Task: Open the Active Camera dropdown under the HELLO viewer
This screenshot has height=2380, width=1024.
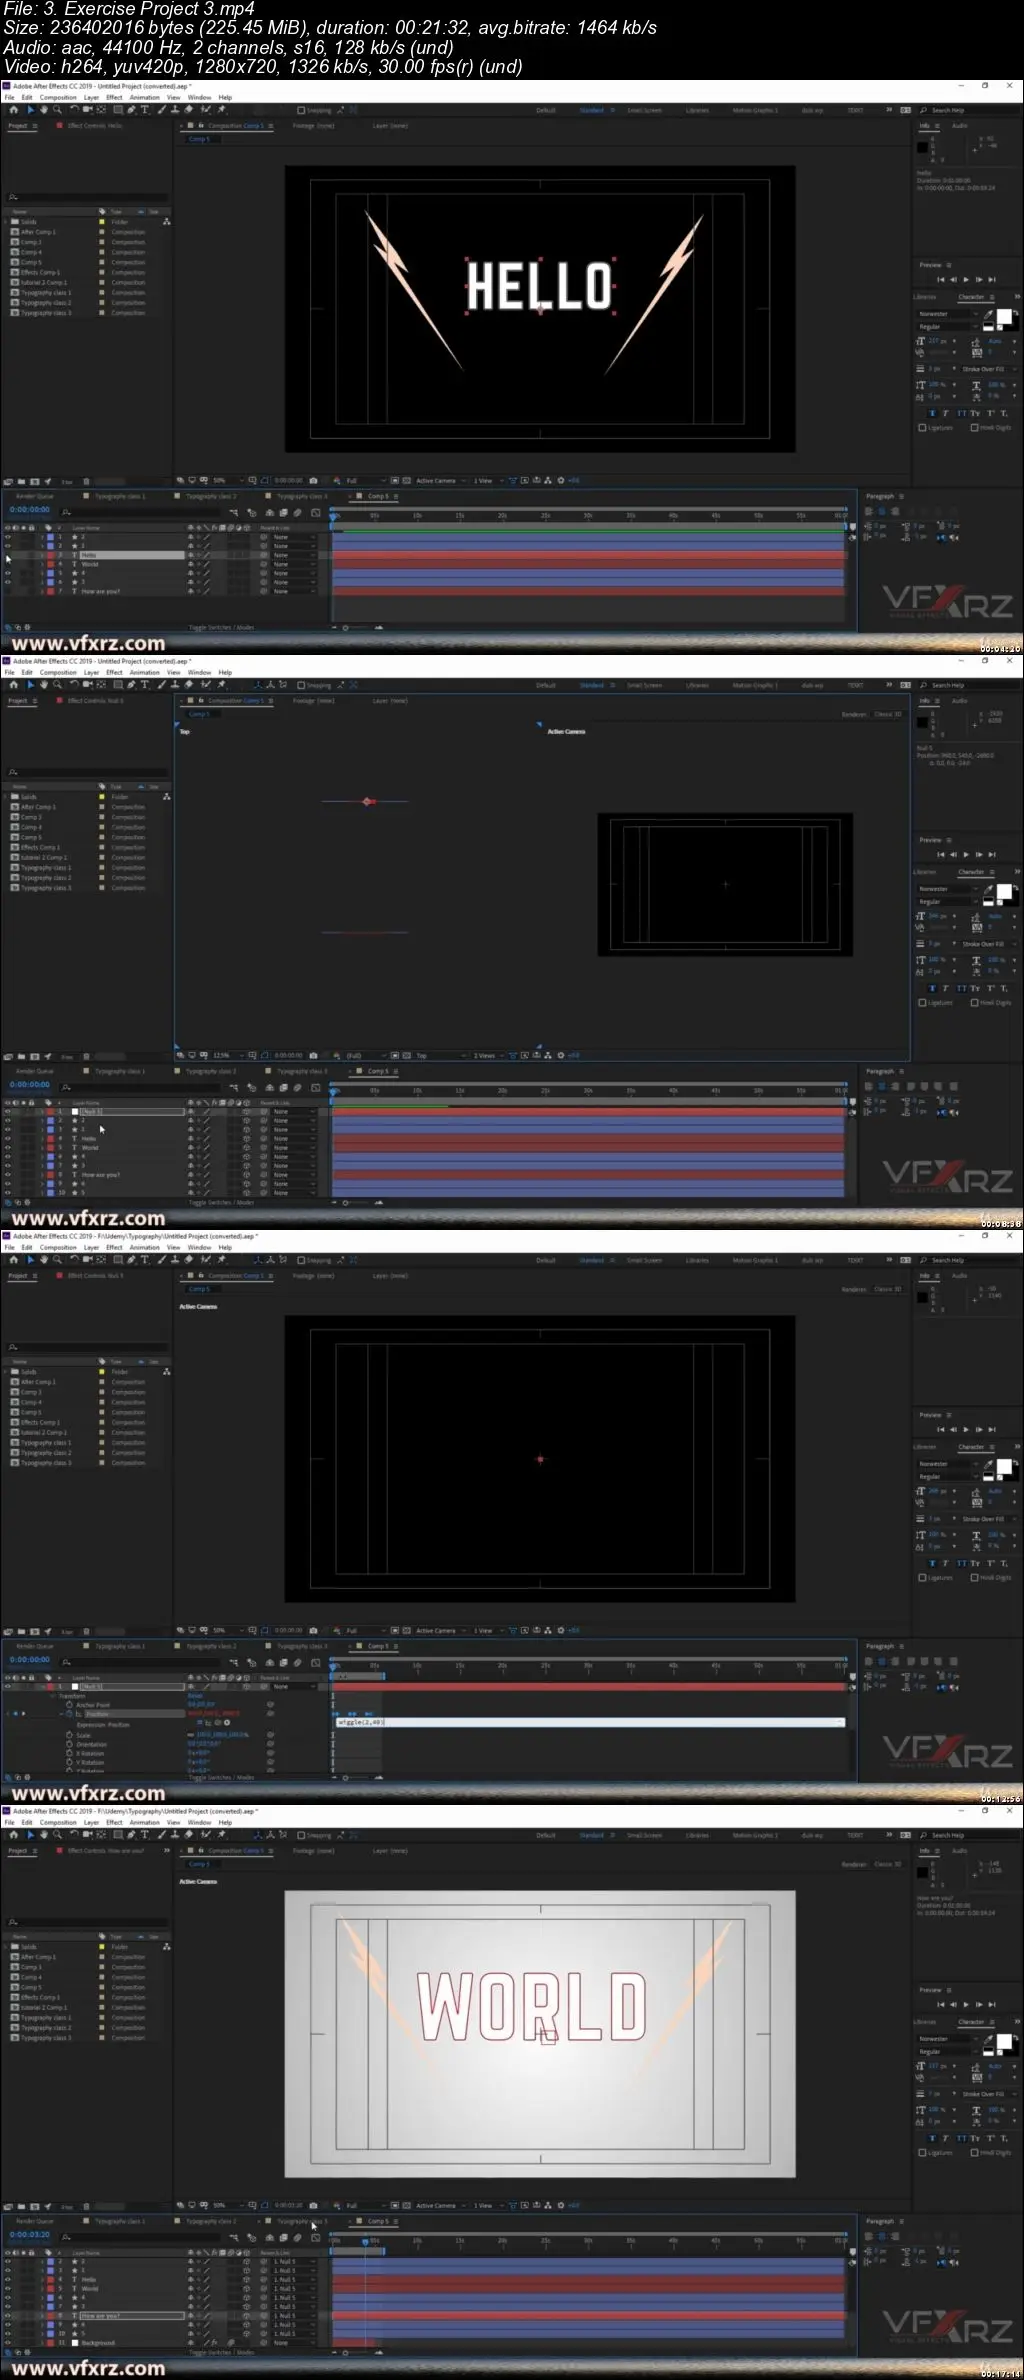Action: 441,481
